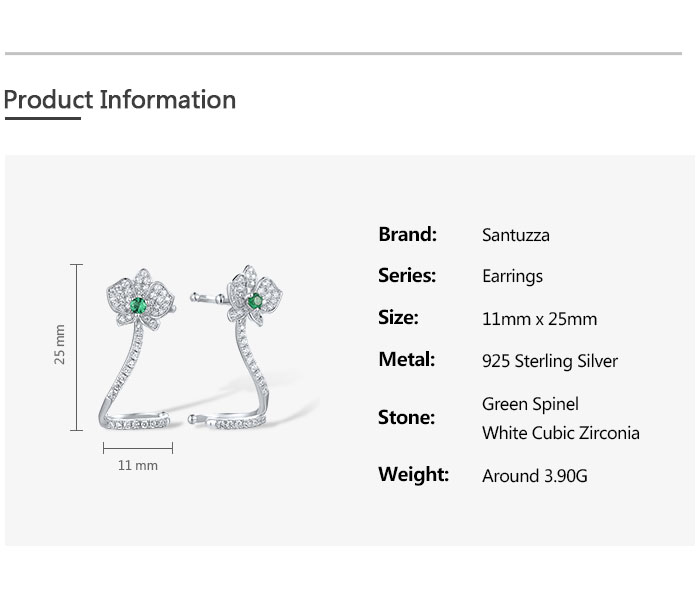Select the Santuzza brand name

click(x=515, y=235)
